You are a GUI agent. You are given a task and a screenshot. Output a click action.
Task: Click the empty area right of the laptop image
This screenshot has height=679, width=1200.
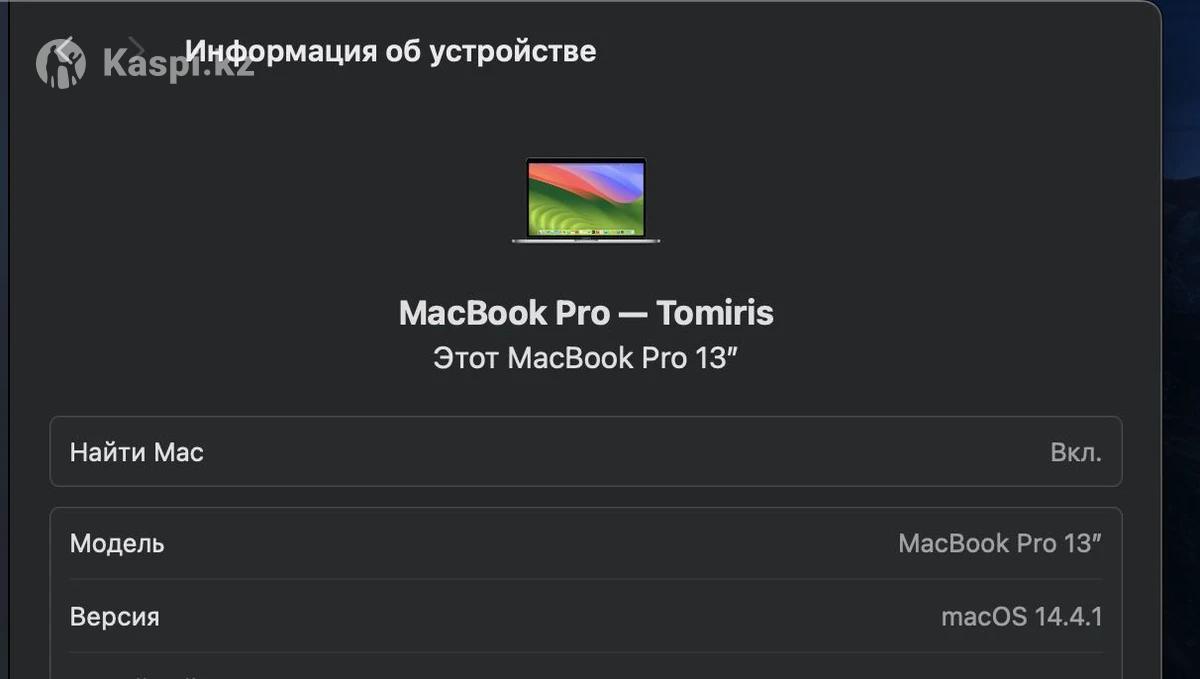pyautogui.click(x=850, y=200)
